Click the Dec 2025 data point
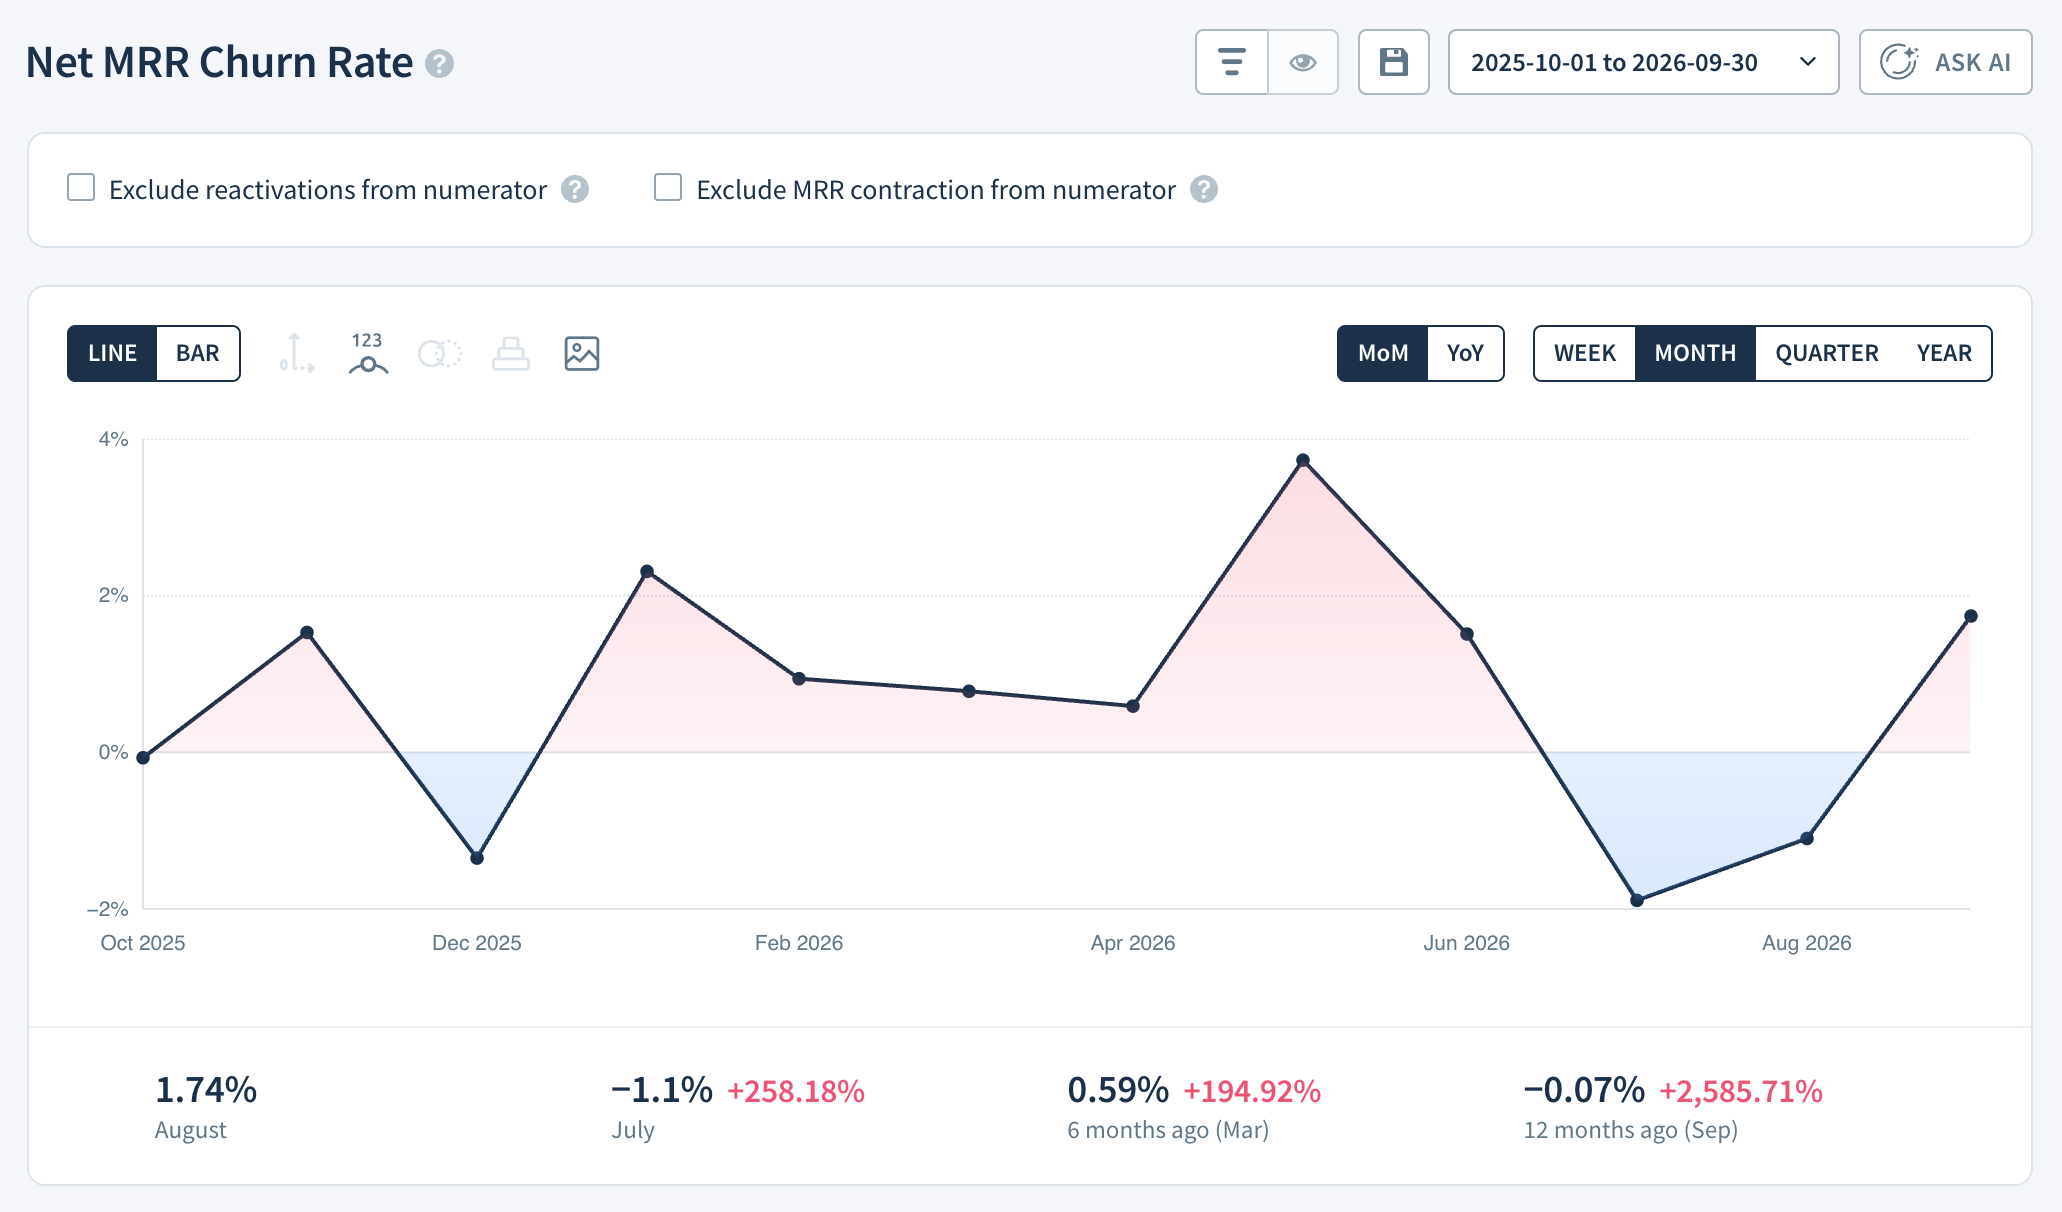The image size is (2062, 1212). pyautogui.click(x=477, y=858)
